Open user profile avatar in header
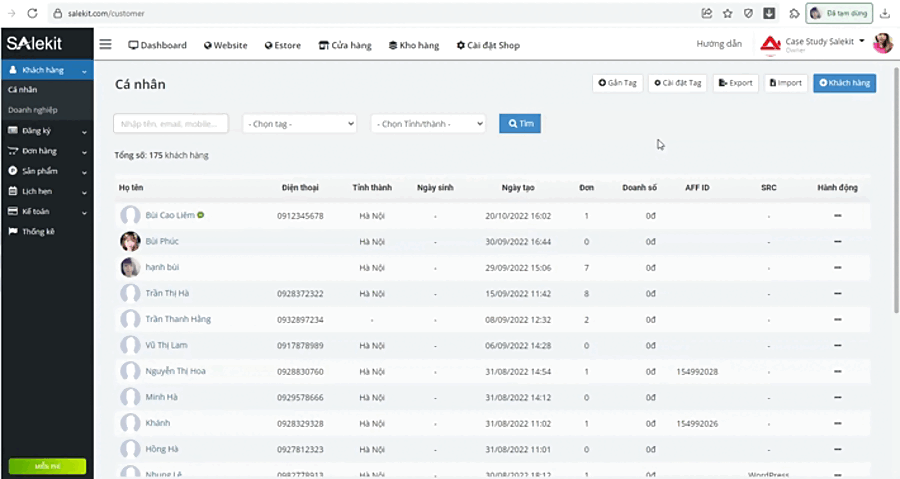 point(883,43)
